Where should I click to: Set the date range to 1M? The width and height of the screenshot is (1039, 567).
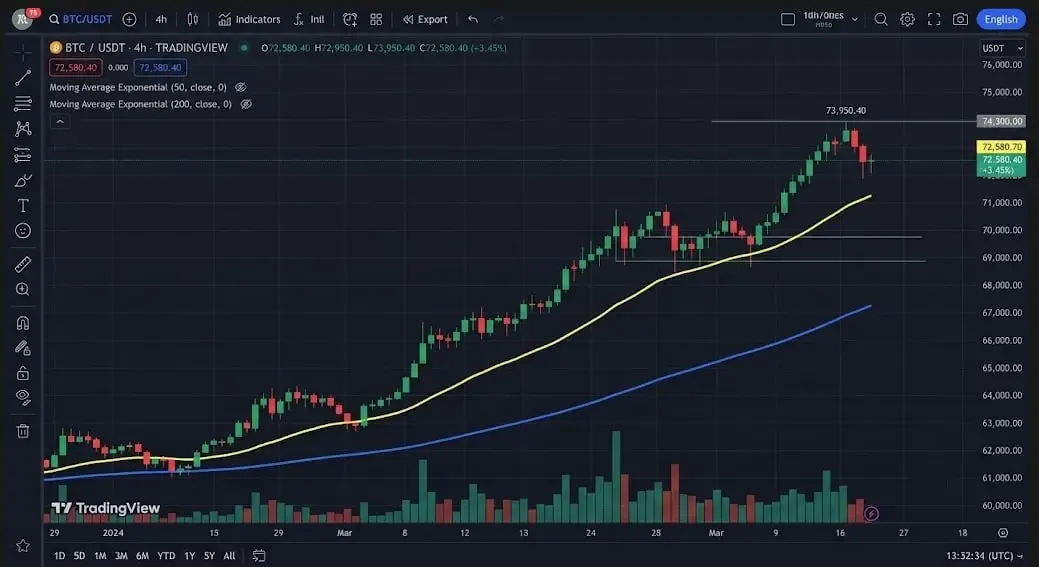point(100,556)
